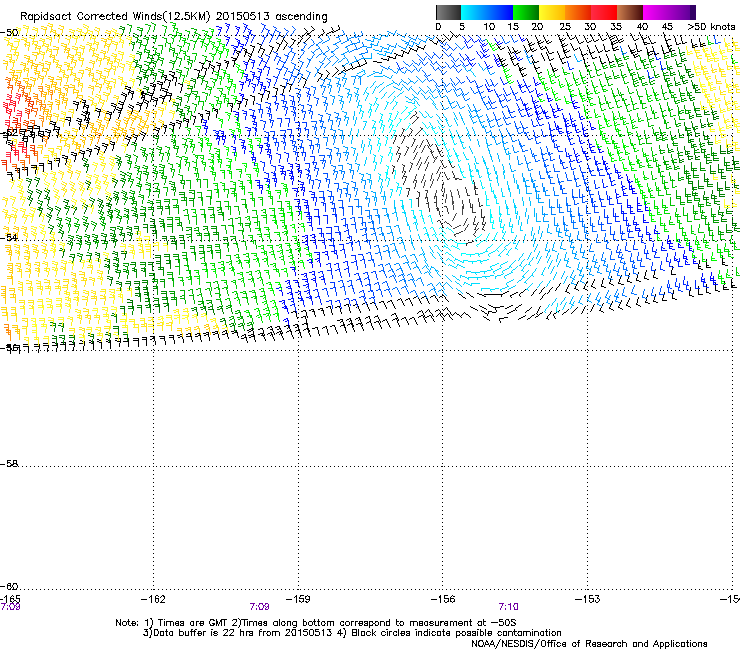Click the dark purple >50 knots swatch
The height and width of the screenshot is (650, 740).
693,12
